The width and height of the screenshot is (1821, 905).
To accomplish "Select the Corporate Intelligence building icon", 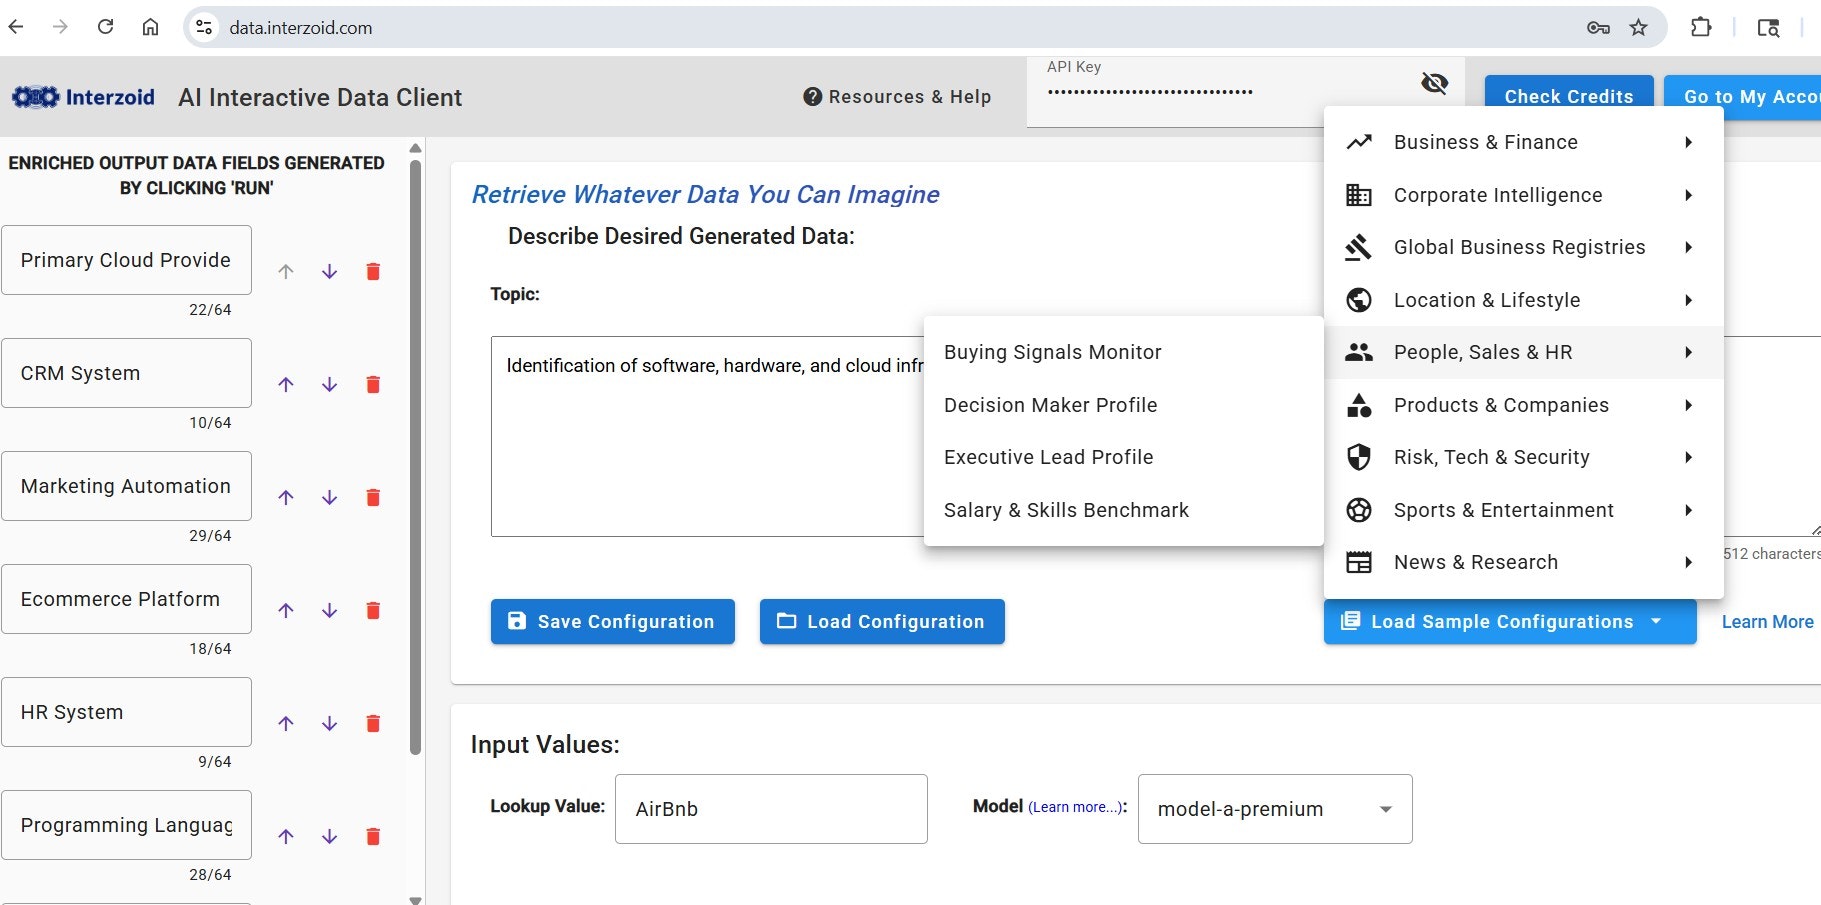I will click(x=1360, y=195).
